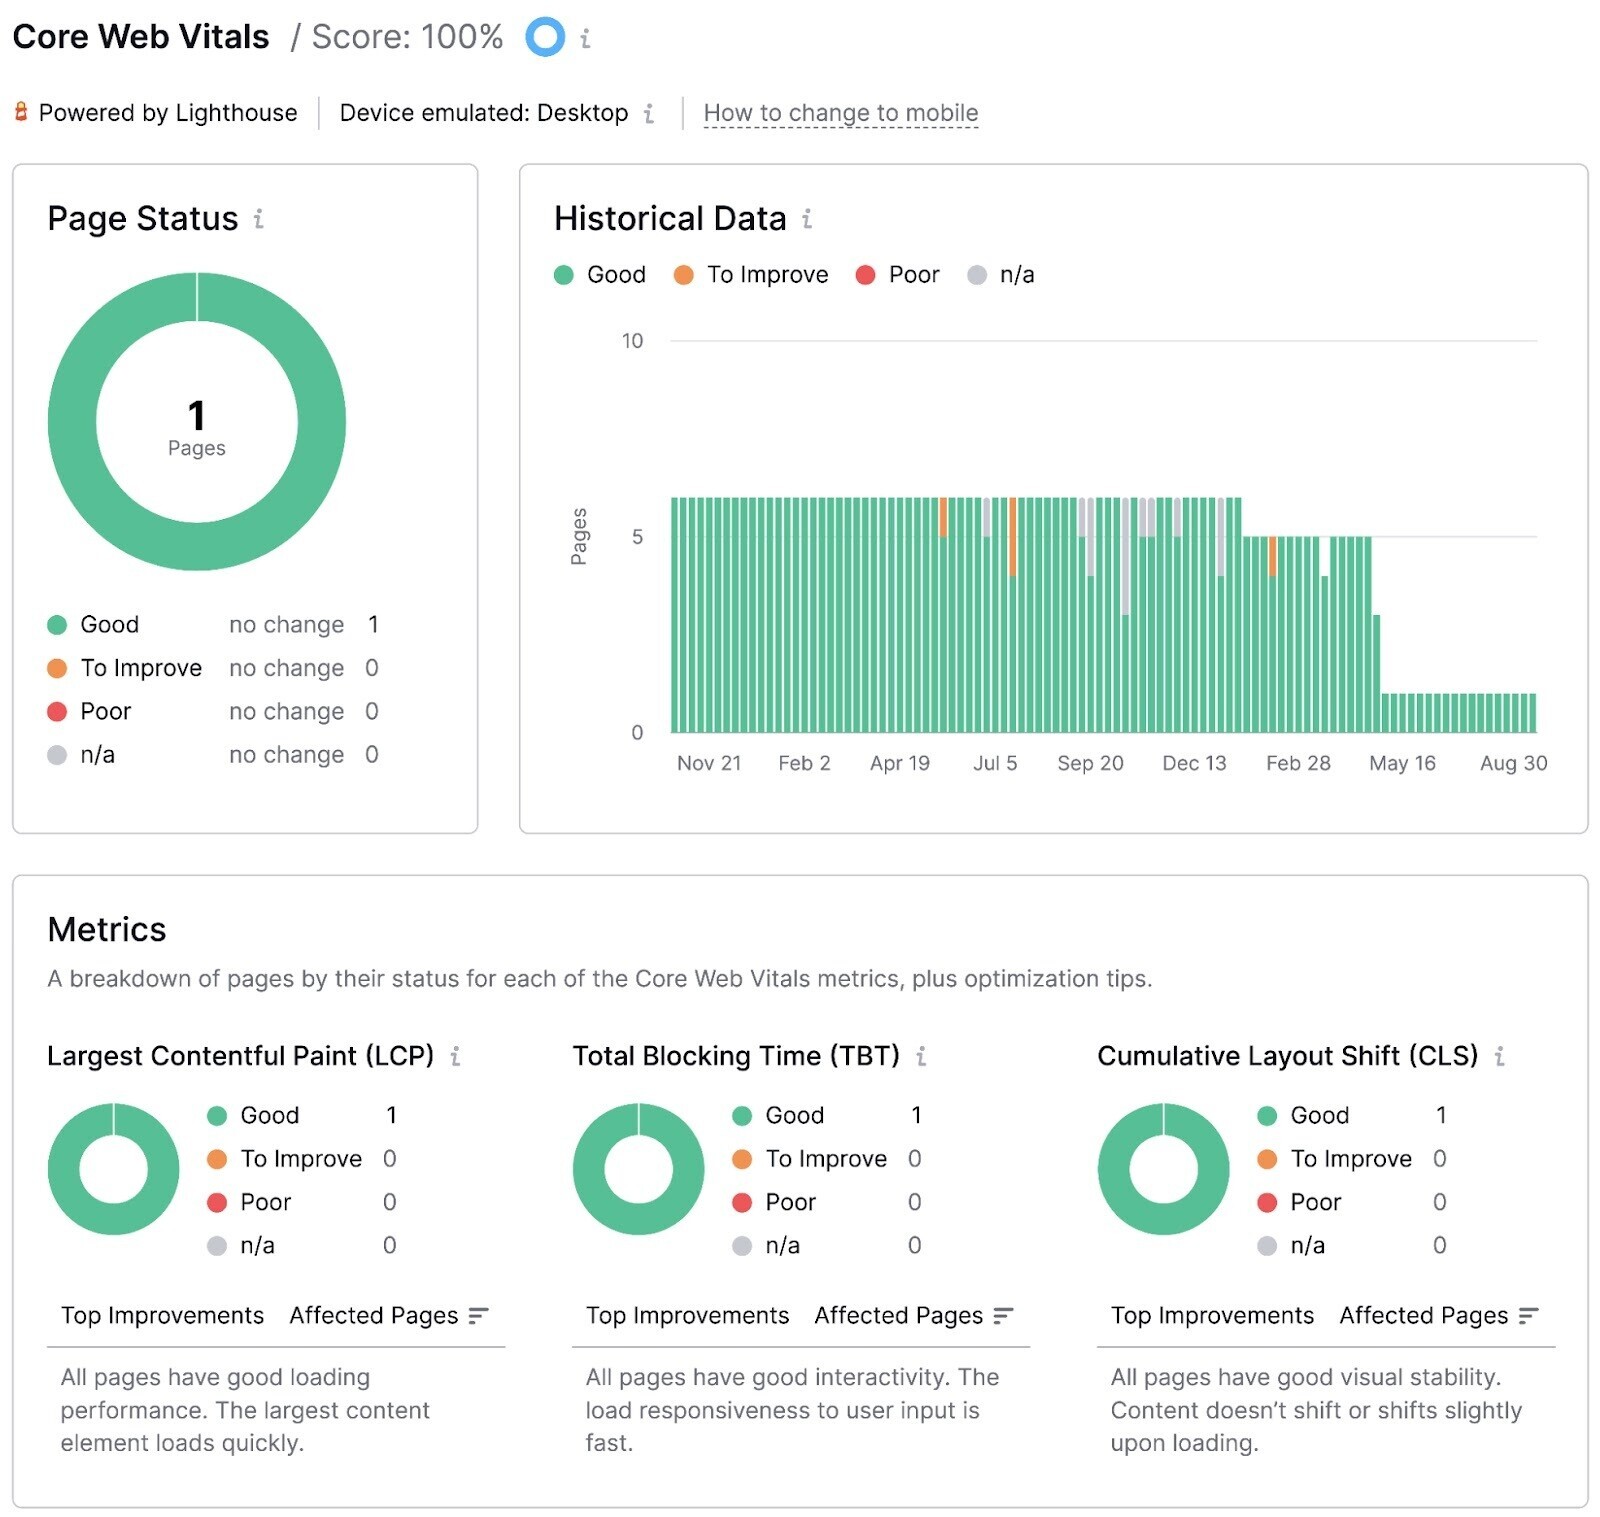Click the Powered by Lighthouse label
The height and width of the screenshot is (1517, 1600).
(x=167, y=113)
